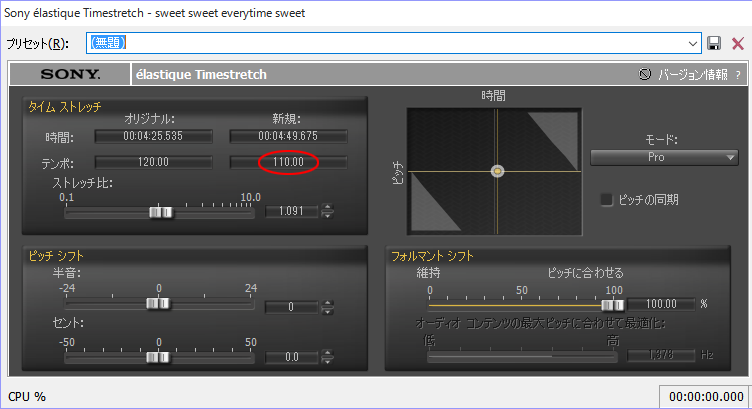Increase セント value with the up arrow
Viewport: 752px width, 409px height.
(328, 353)
